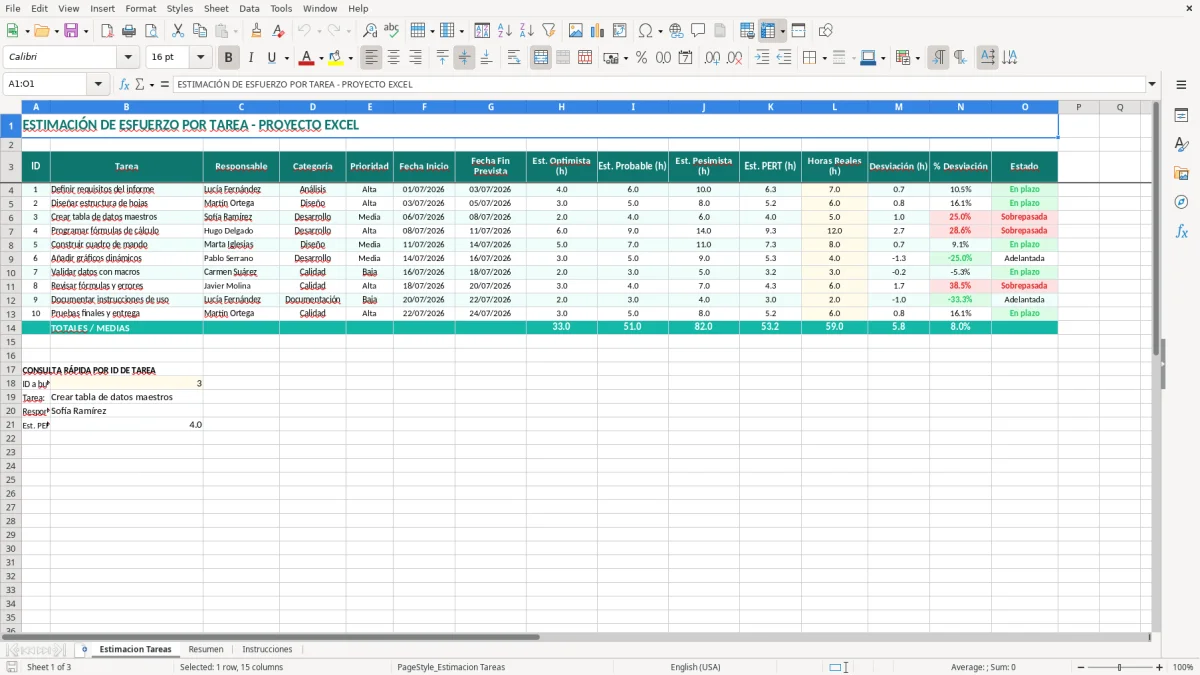Click the Name Box field
Viewport: 1200px width, 675px height.
47,84
